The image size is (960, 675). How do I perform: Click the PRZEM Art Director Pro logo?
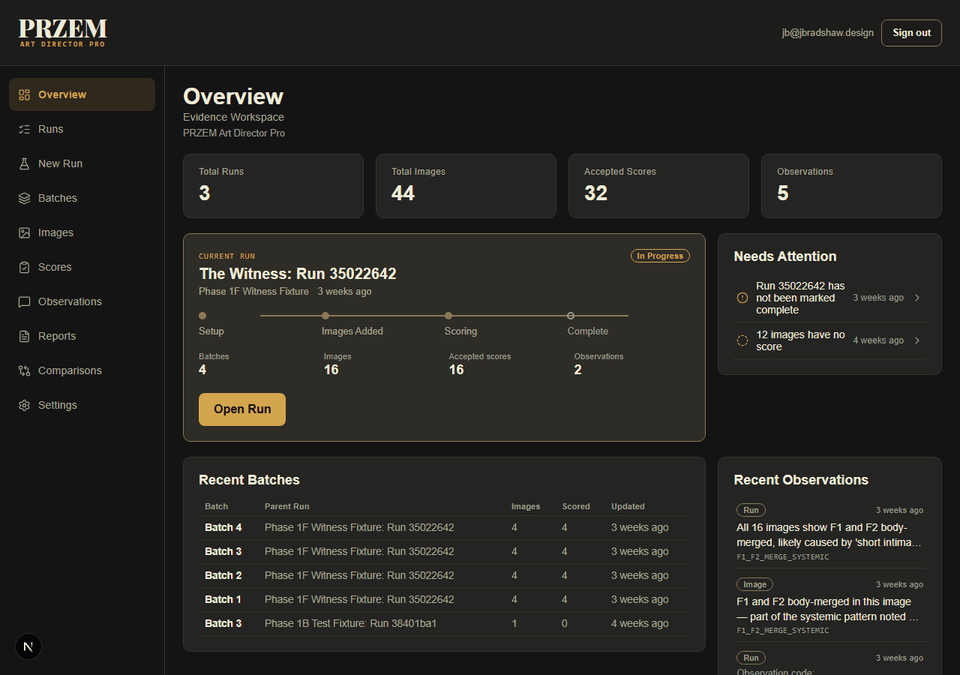click(62, 32)
